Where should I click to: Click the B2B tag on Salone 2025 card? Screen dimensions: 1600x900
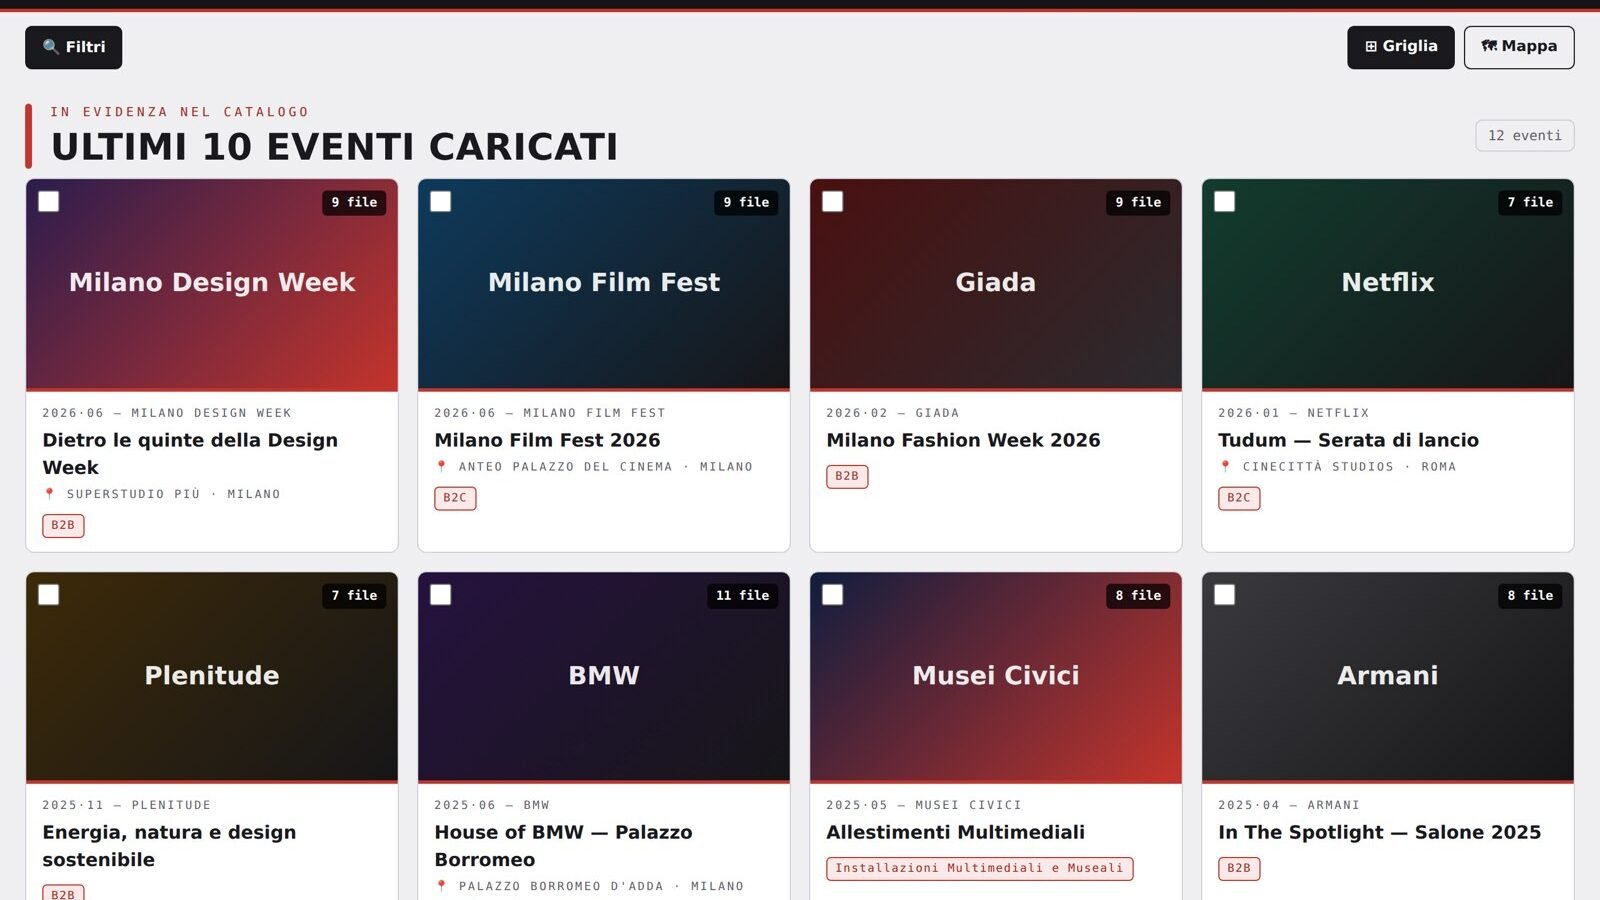click(1239, 868)
